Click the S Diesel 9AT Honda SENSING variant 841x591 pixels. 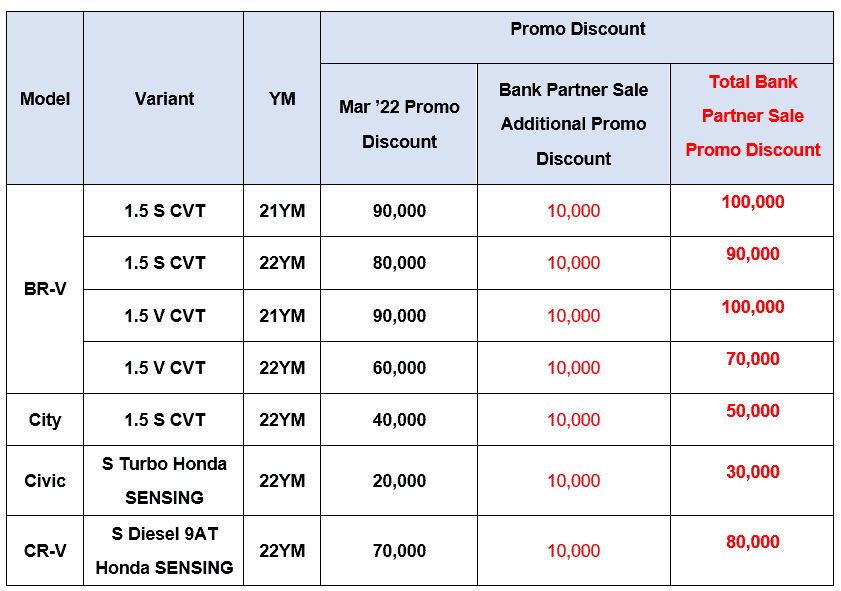click(x=164, y=551)
